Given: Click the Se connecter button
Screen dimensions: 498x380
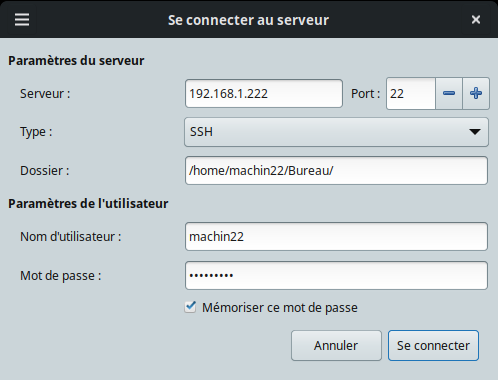Looking at the screenshot, I should coord(433,346).
